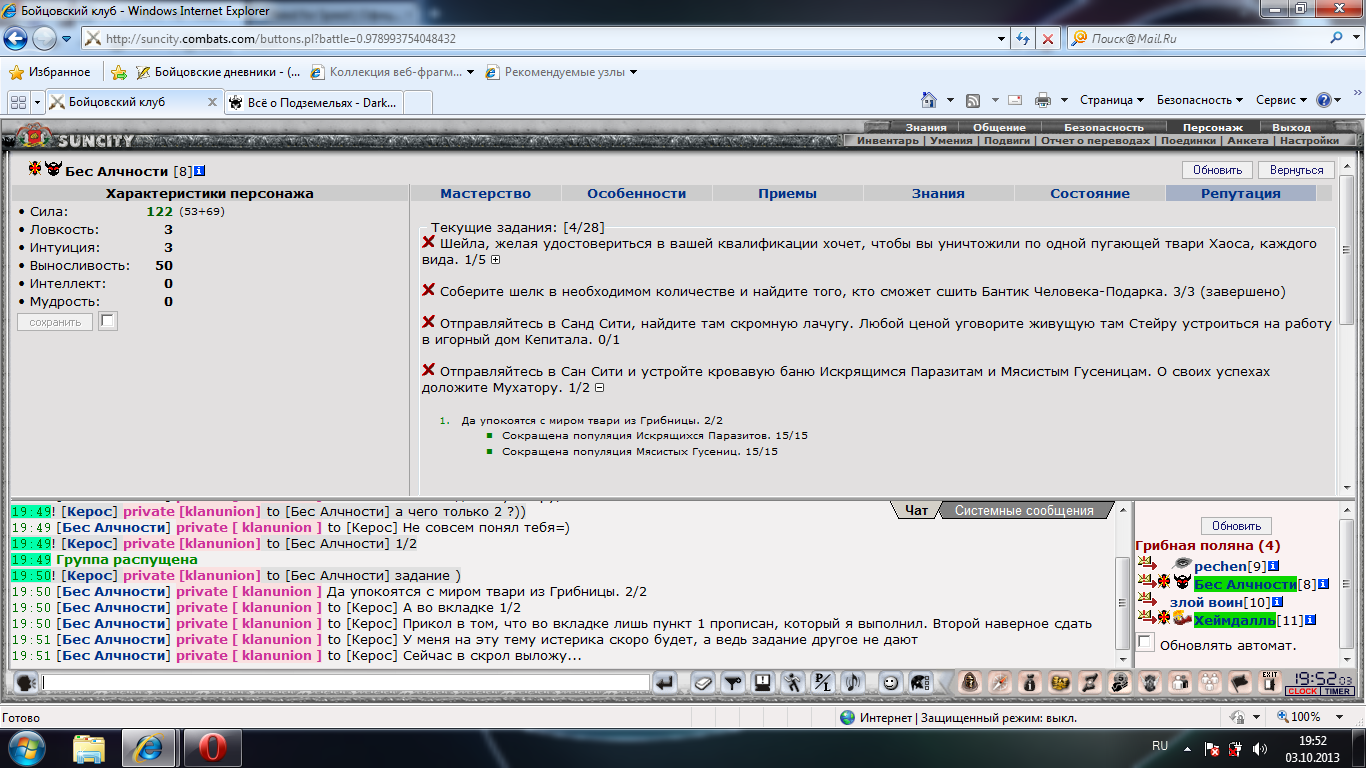Enable the Обновлять автомат. checkbox
1366x768 pixels.
pos(1146,642)
